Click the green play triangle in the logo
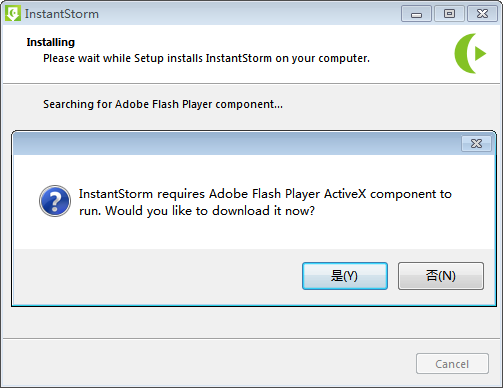 [x=481, y=54]
